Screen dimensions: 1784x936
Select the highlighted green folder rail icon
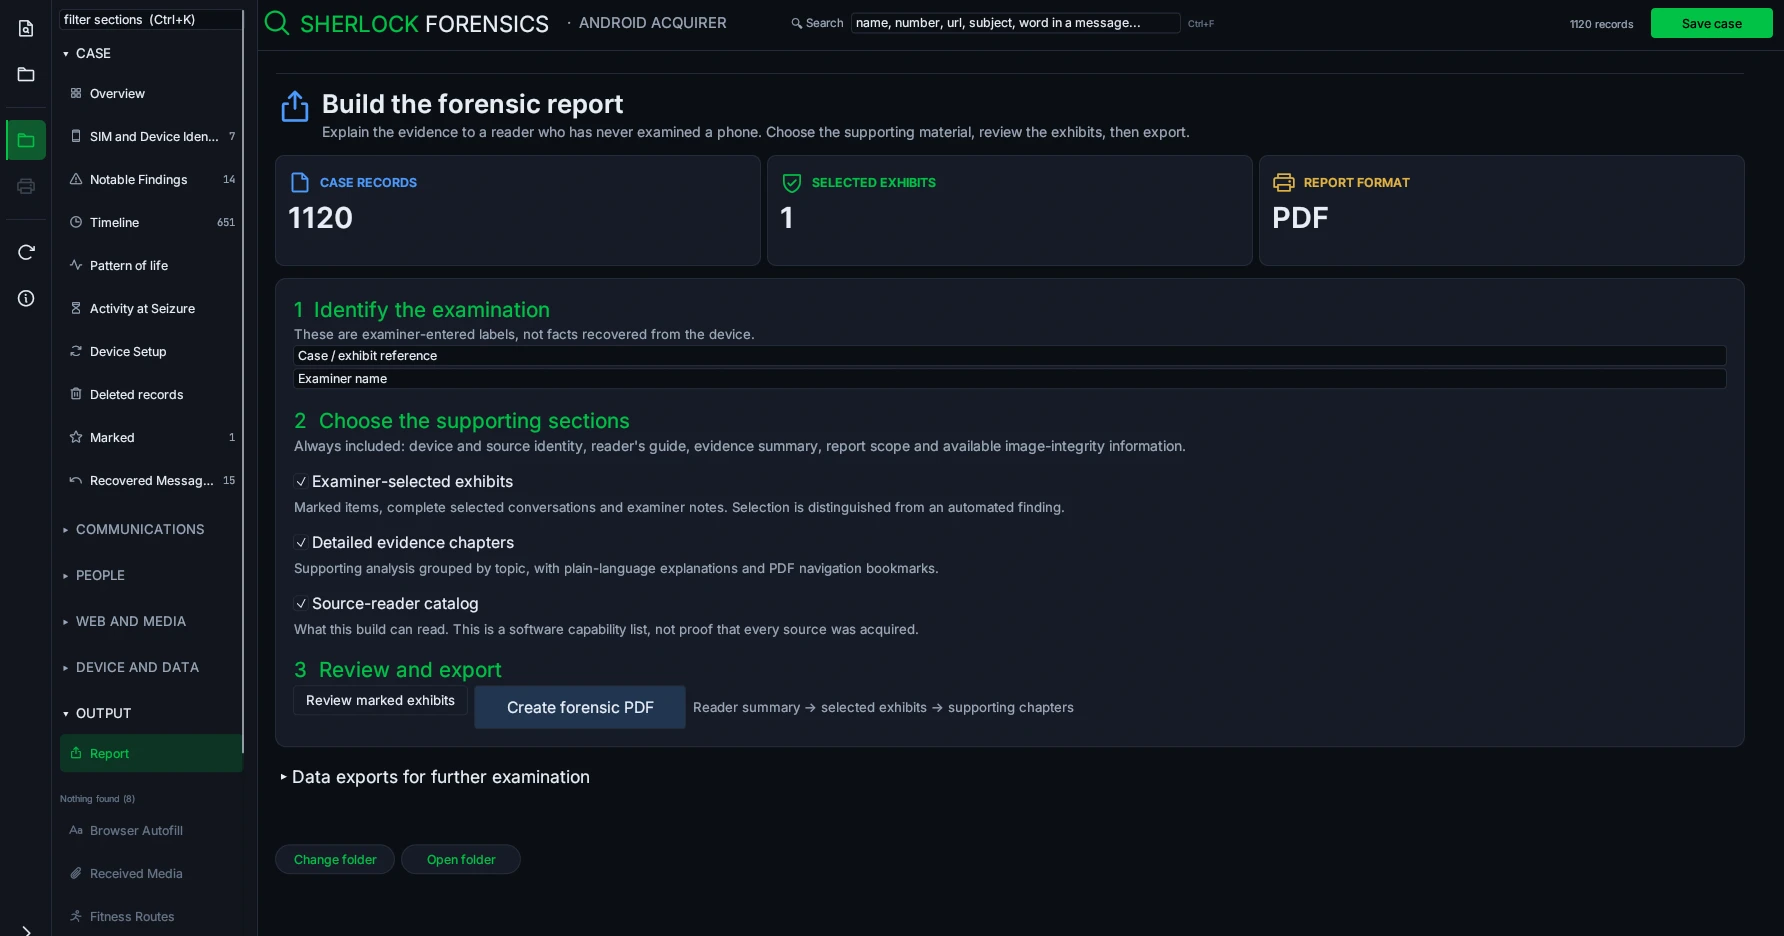[x=26, y=140]
